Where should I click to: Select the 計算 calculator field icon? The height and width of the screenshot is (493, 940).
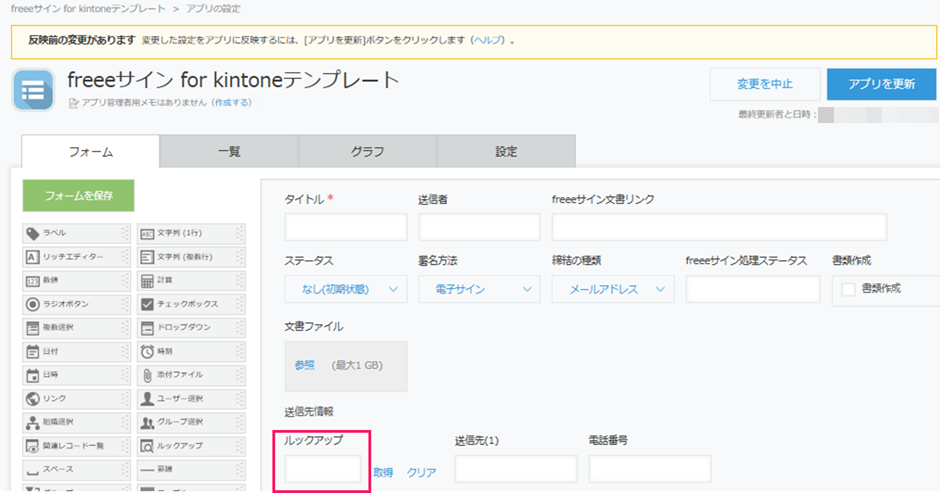pyautogui.click(x=147, y=280)
